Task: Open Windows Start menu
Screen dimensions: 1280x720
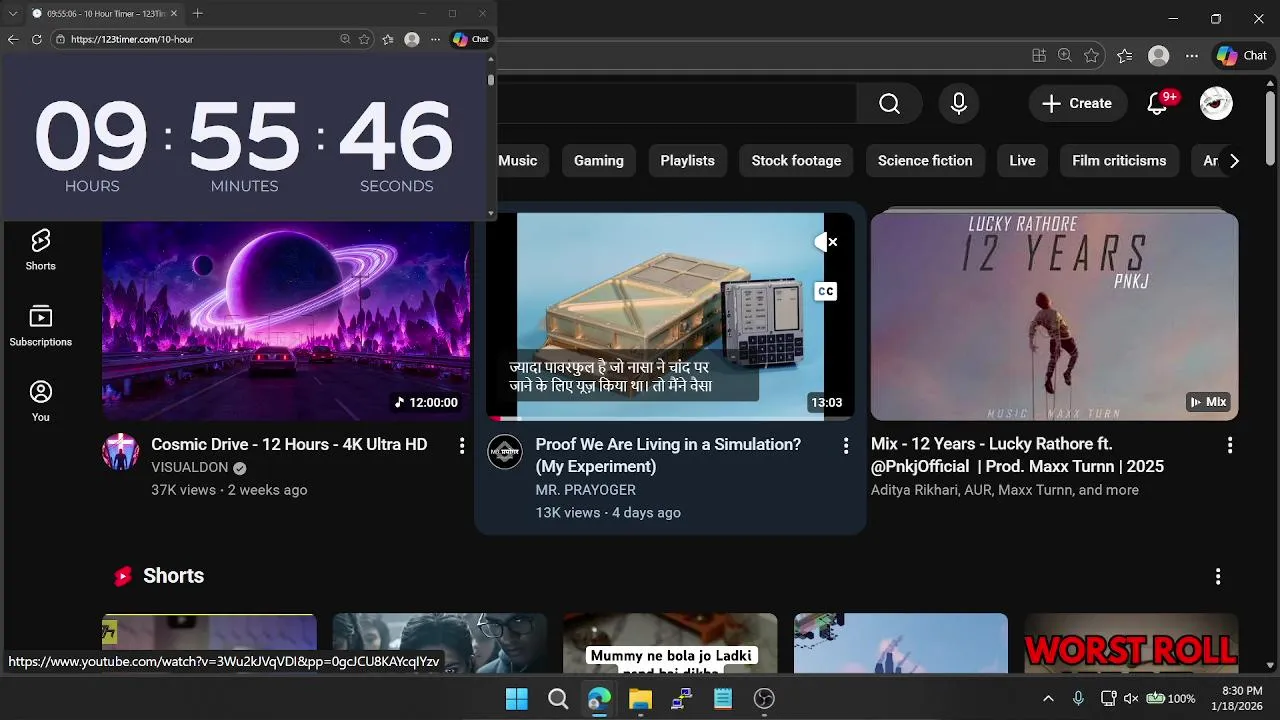Action: tap(517, 699)
